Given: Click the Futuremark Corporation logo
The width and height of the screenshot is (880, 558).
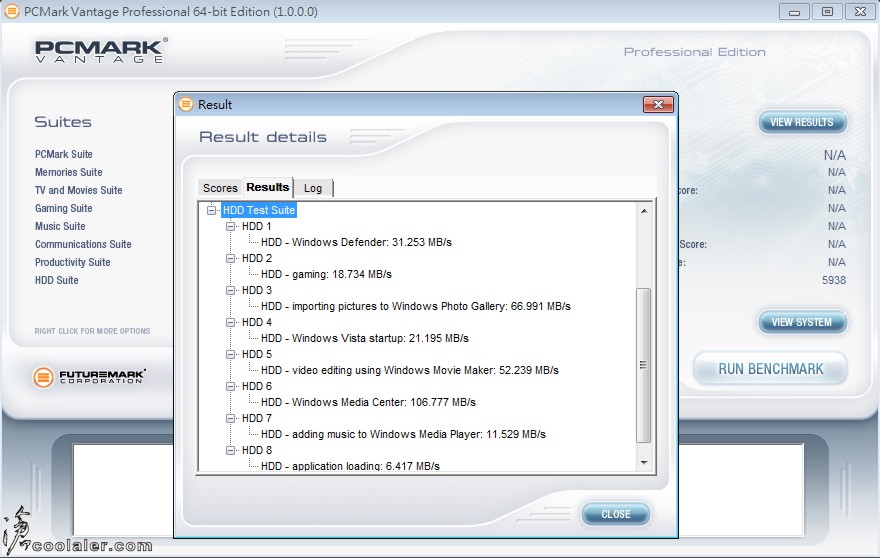Looking at the screenshot, I should coord(90,377).
